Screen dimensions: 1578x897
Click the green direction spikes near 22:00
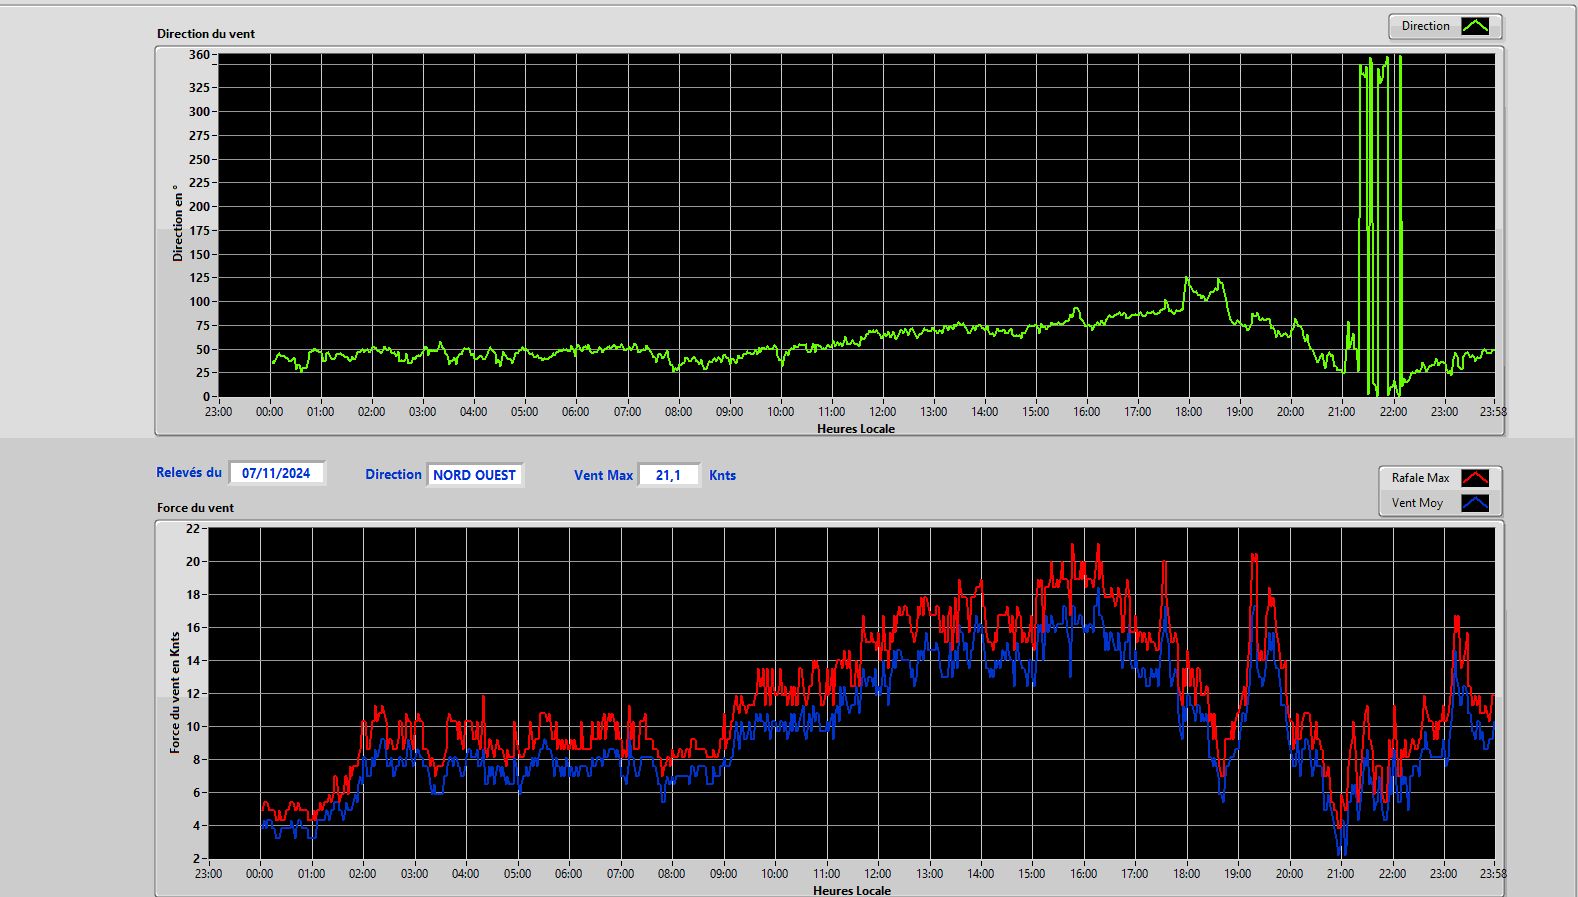point(1381,225)
